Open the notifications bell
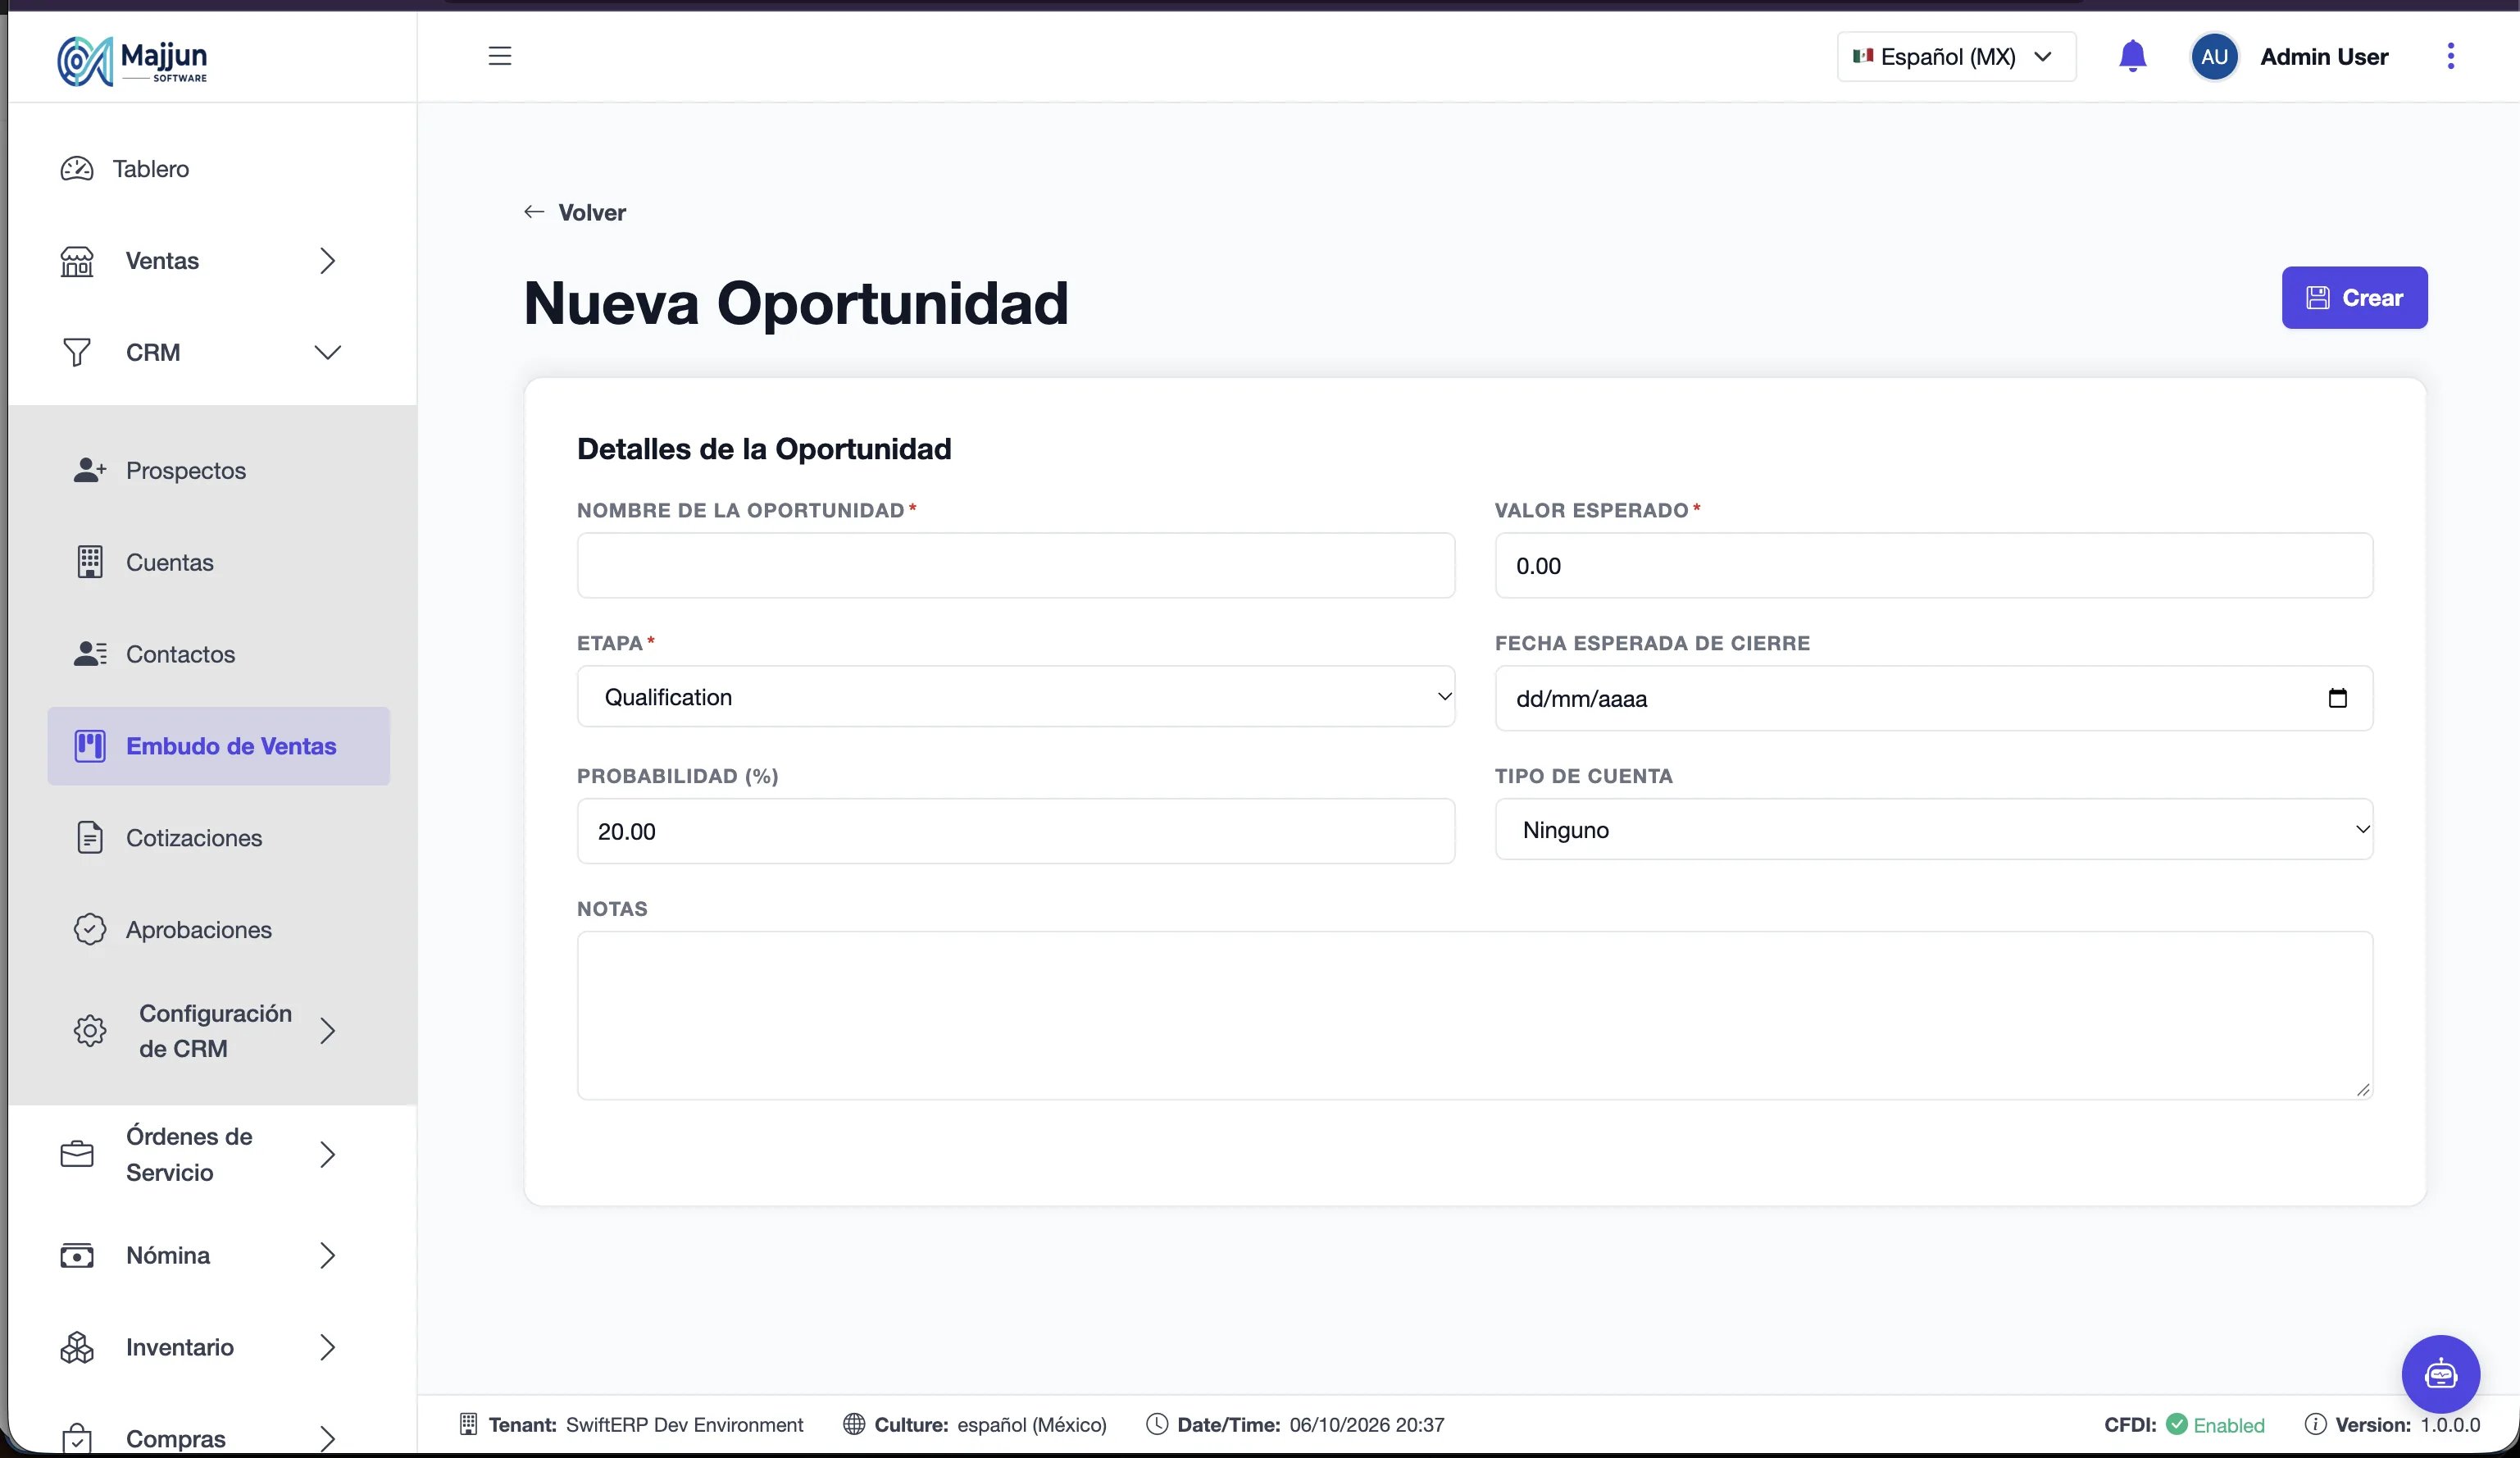Image resolution: width=2520 pixels, height=1458 pixels. click(x=2132, y=56)
